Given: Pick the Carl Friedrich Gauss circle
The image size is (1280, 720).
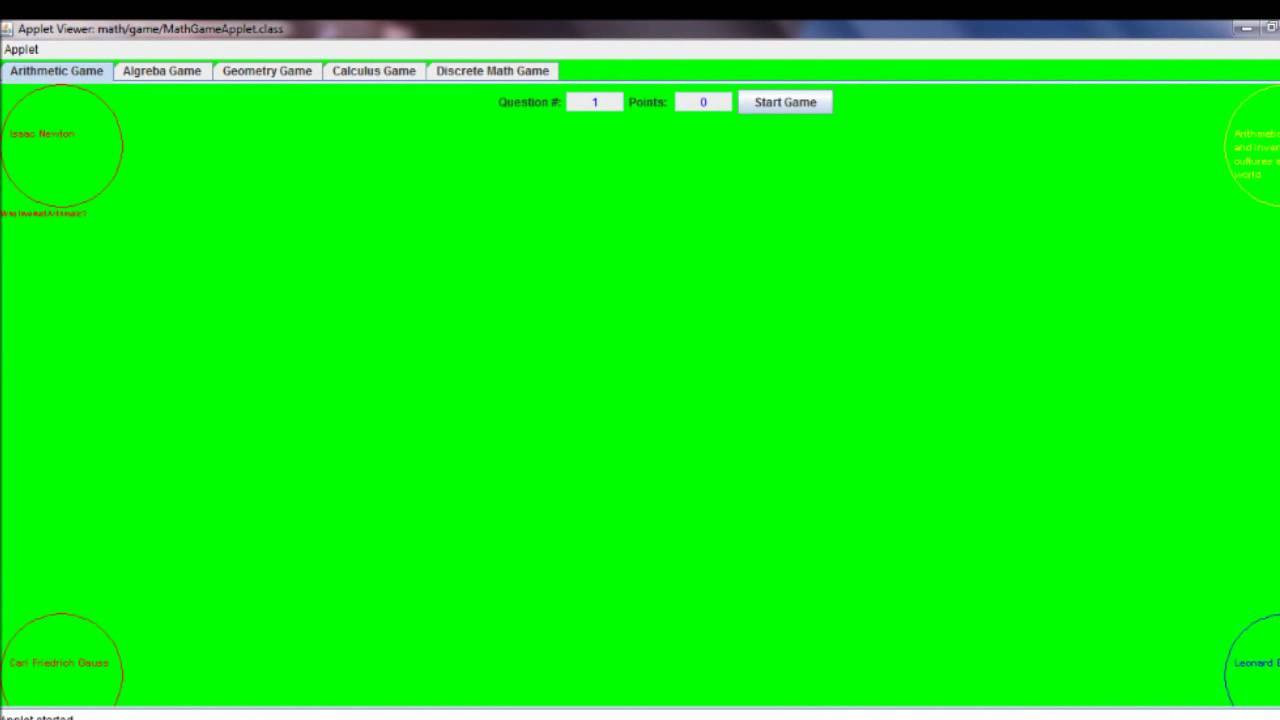Looking at the screenshot, I should (62, 662).
